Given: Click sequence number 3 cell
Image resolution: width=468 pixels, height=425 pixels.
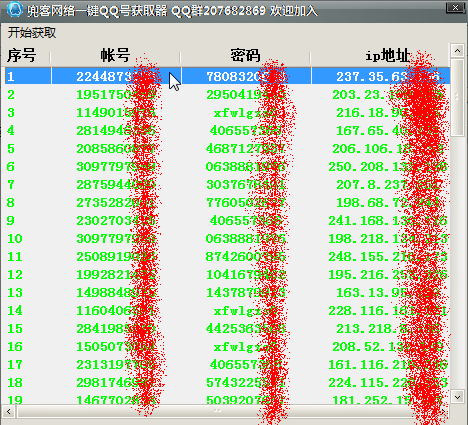Looking at the screenshot, I should 11,113.
